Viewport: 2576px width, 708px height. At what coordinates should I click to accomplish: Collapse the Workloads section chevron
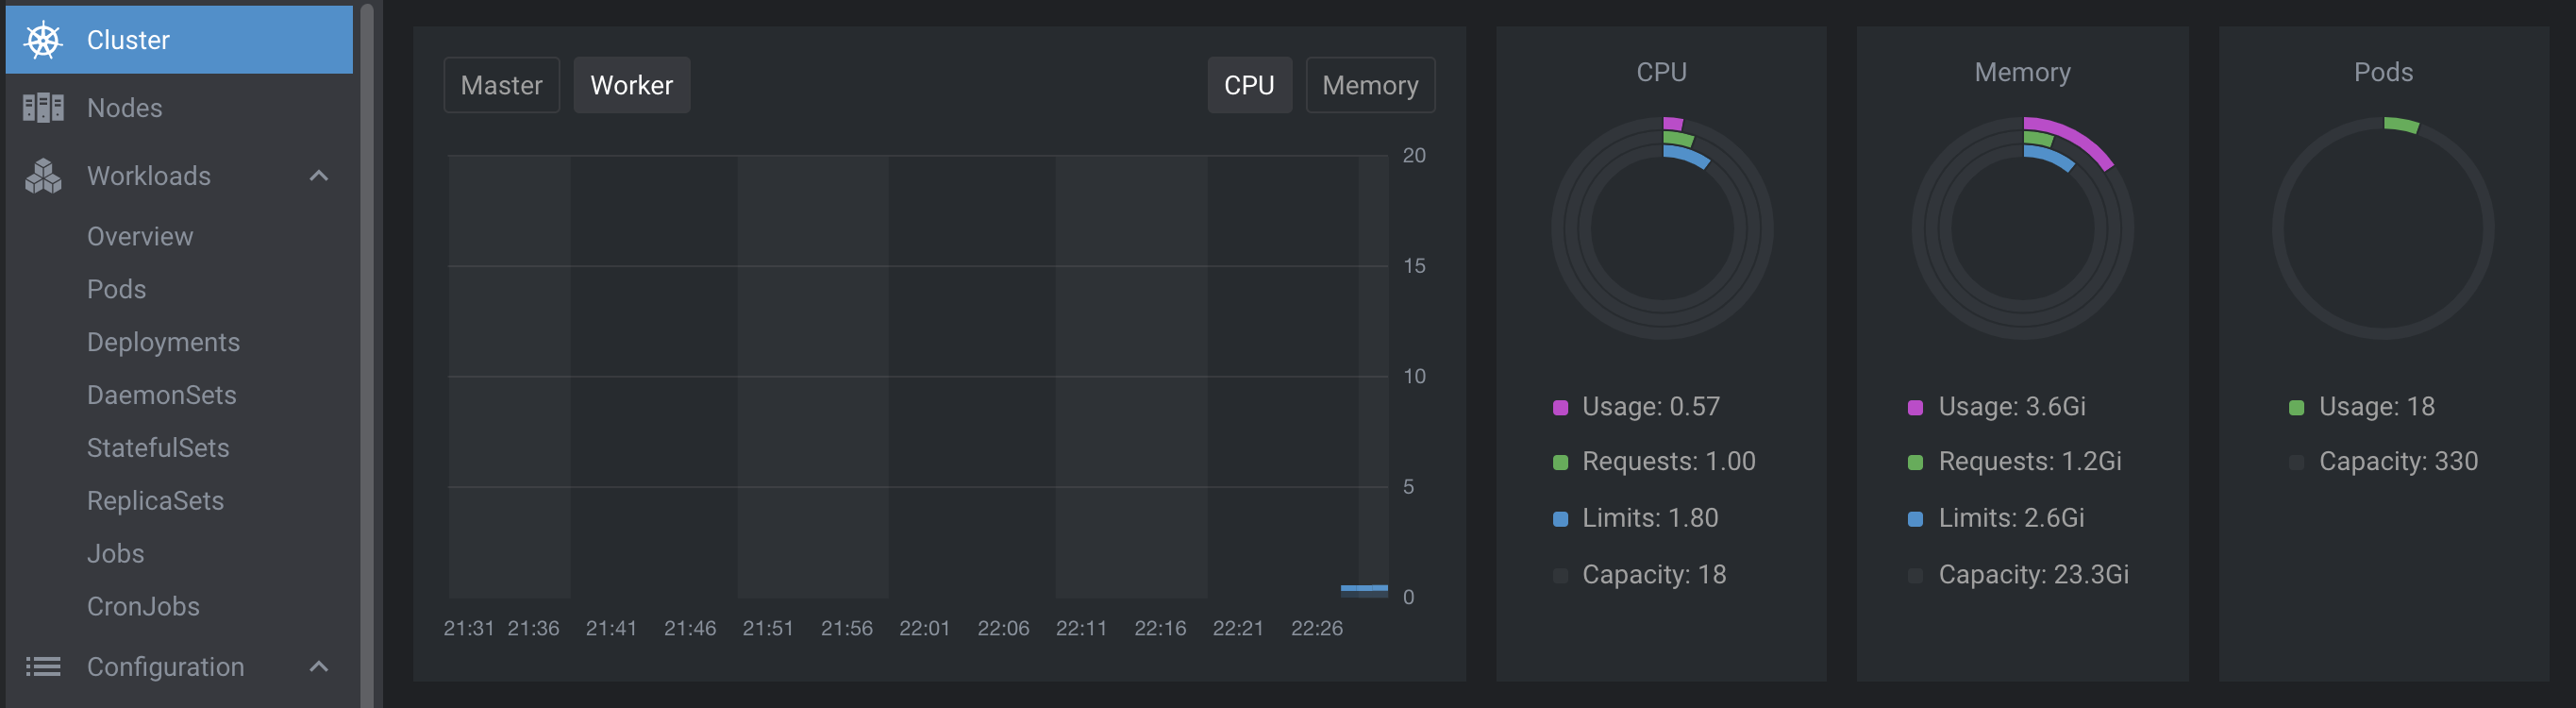pyautogui.click(x=319, y=176)
